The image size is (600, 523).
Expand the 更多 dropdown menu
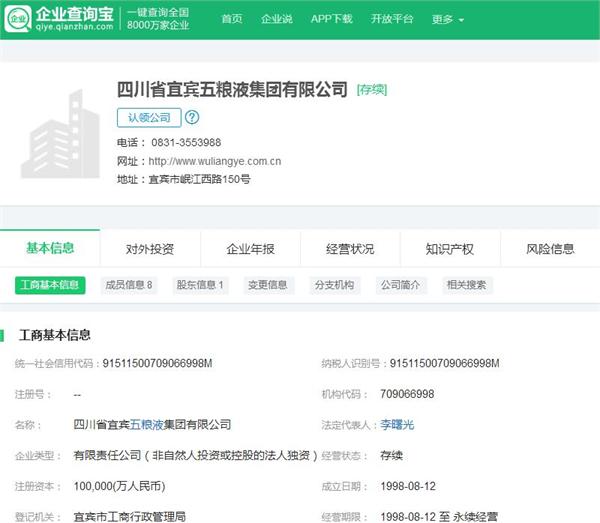448,19
